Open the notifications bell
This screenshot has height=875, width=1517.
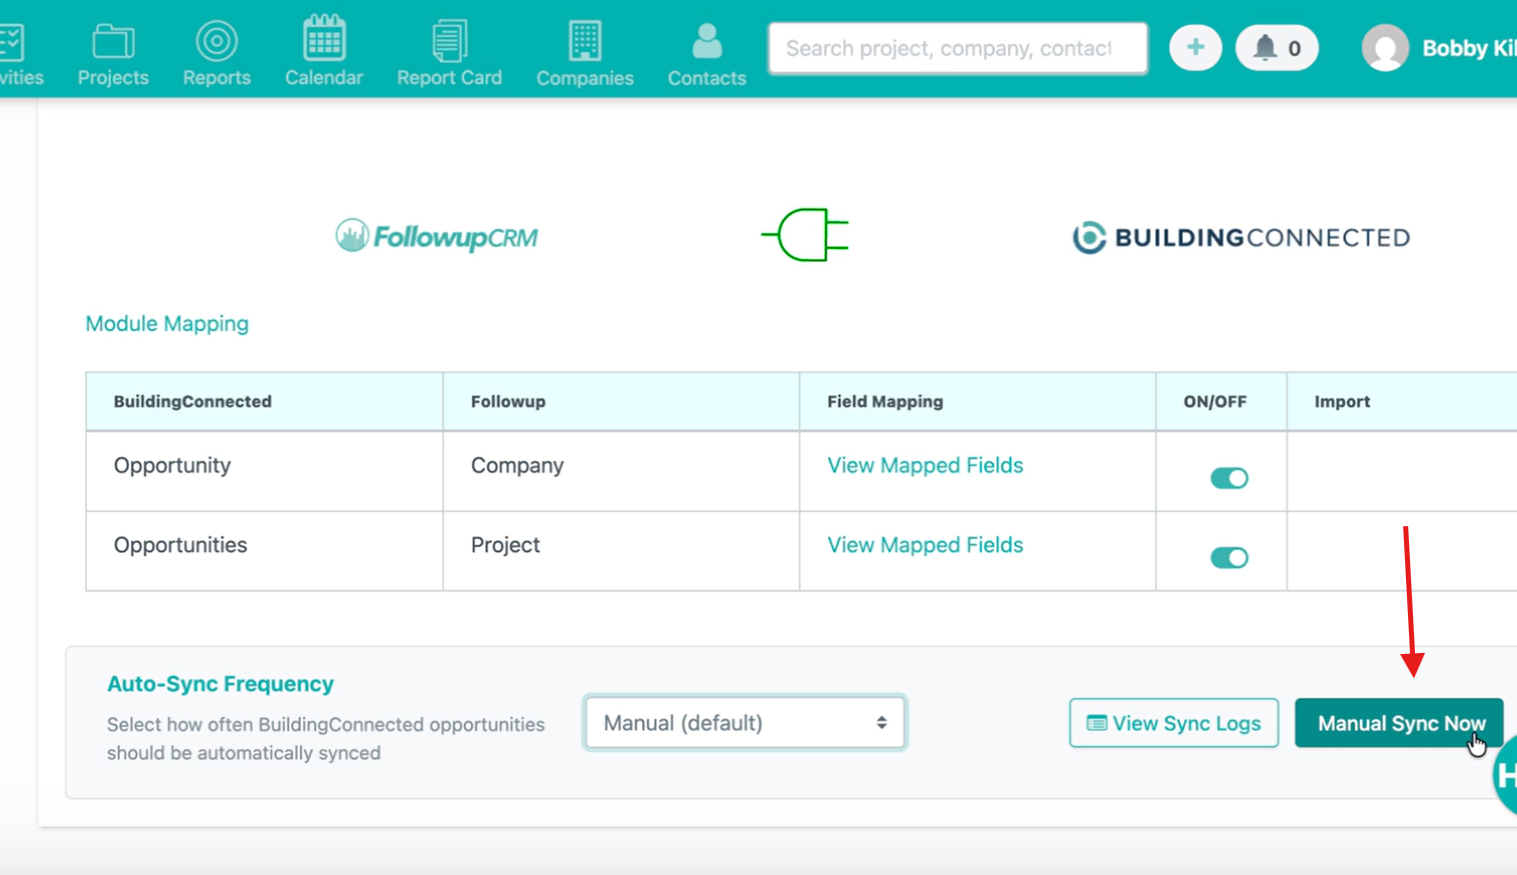[x=1276, y=48]
